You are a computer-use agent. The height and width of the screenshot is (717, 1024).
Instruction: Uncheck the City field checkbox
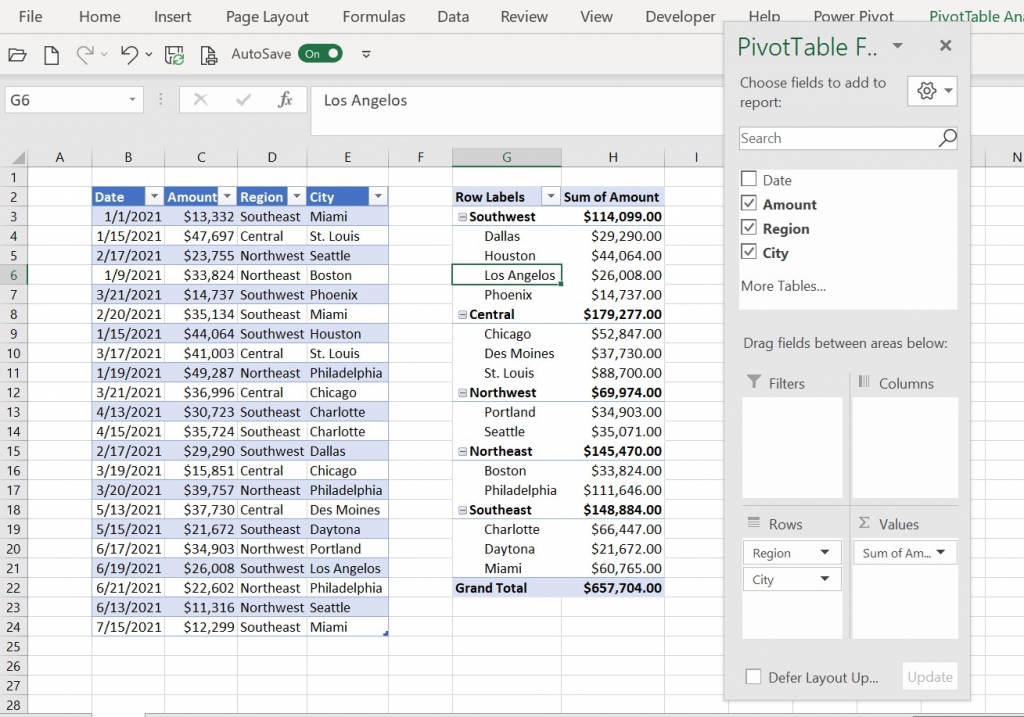click(x=749, y=252)
